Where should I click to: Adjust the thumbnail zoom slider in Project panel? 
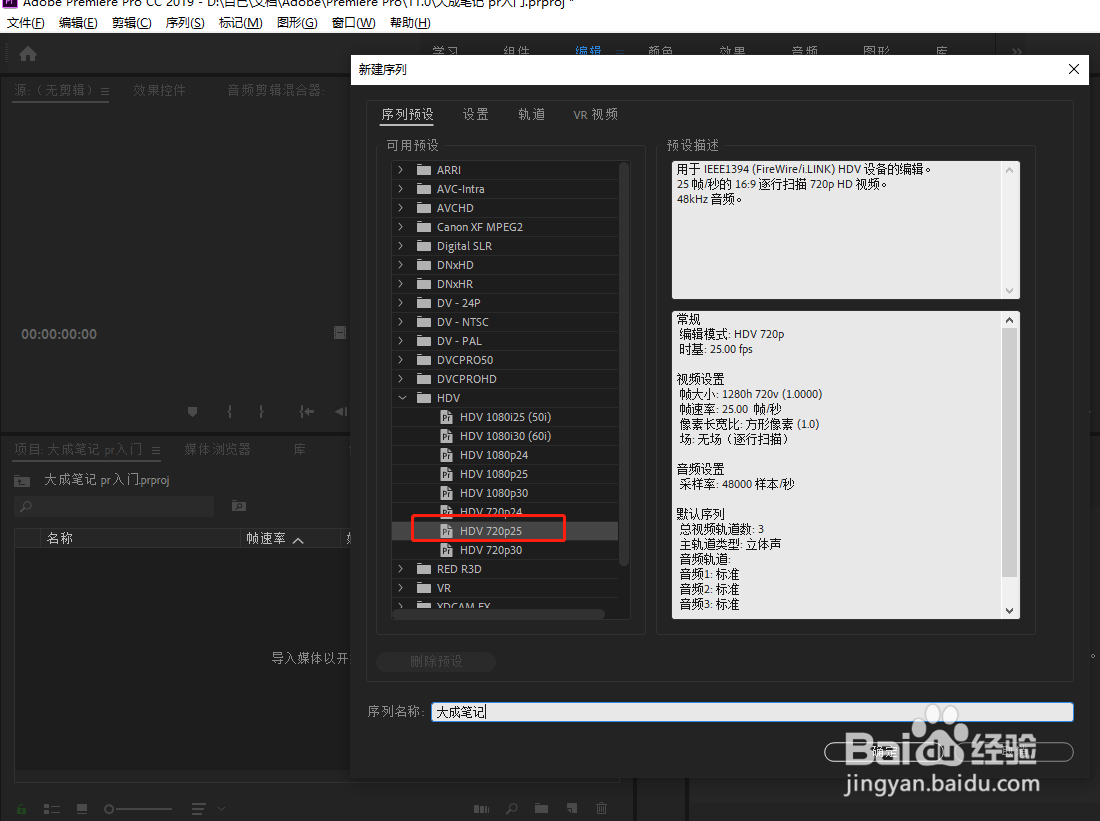pyautogui.click(x=138, y=809)
